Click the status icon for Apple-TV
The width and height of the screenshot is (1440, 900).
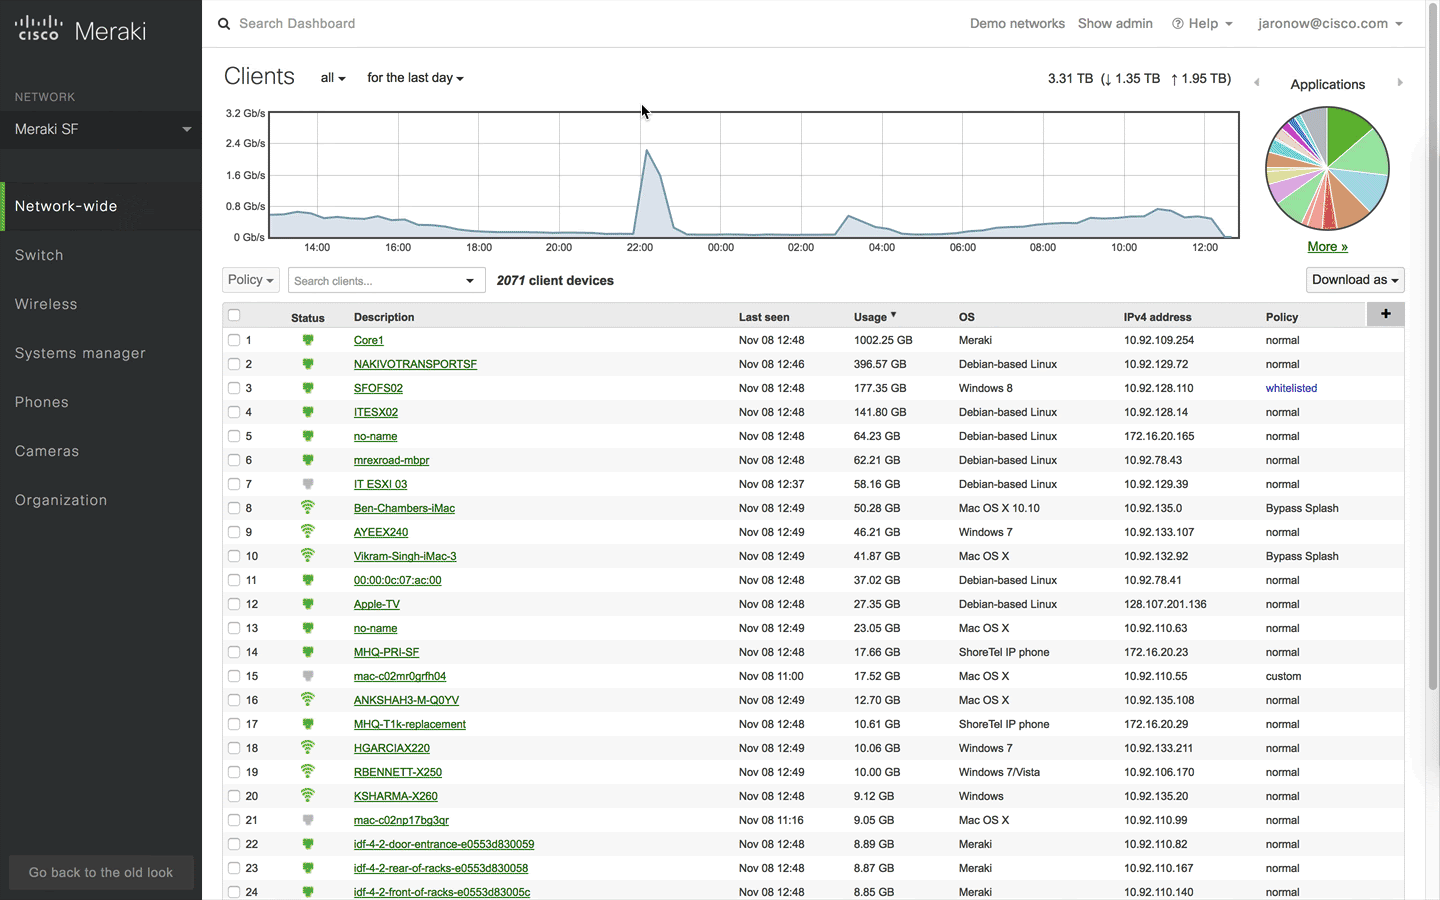308,604
